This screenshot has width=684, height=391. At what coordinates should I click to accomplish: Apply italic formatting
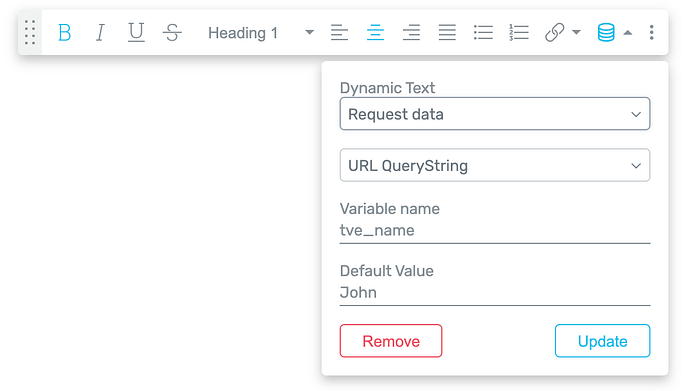point(100,32)
